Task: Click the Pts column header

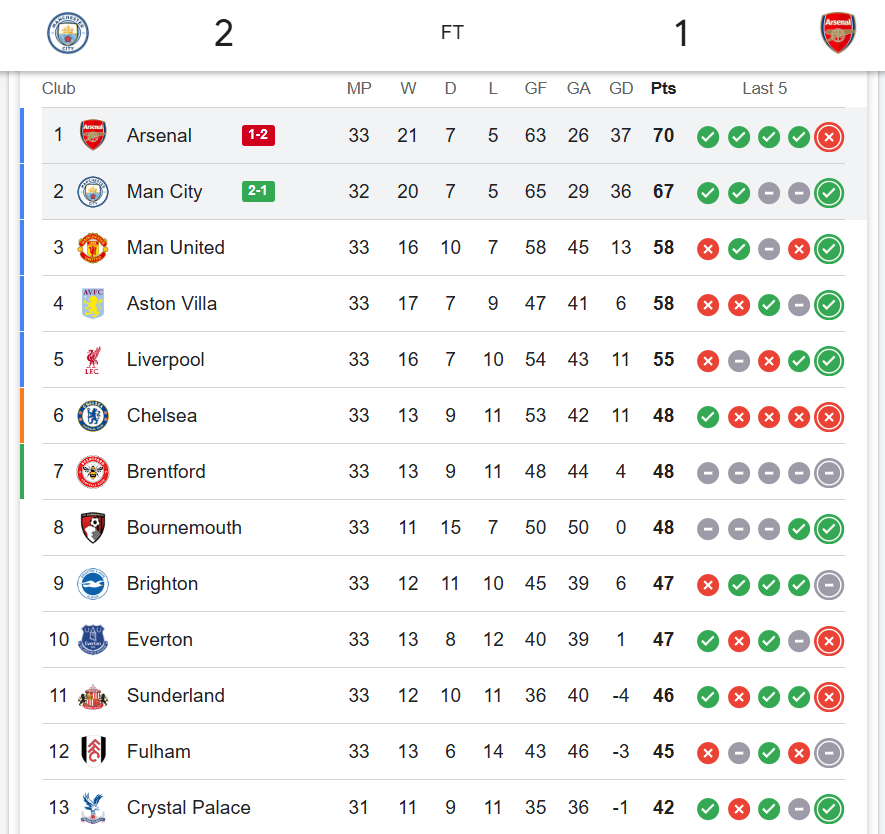Action: tap(663, 88)
